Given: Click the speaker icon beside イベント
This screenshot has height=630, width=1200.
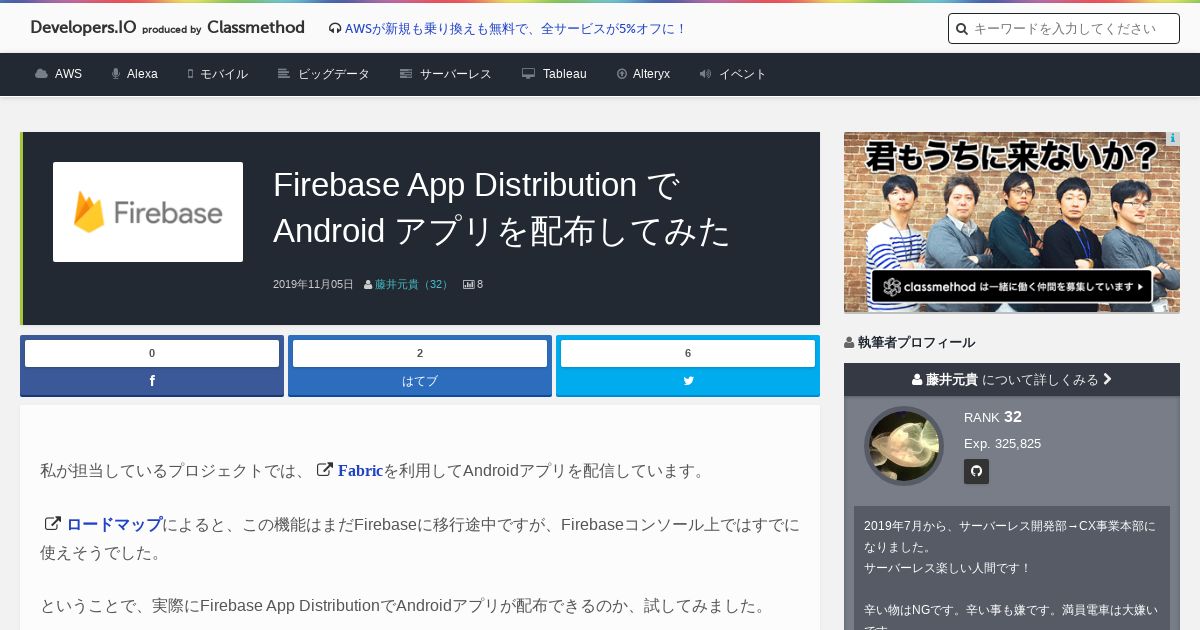Looking at the screenshot, I should click(x=705, y=74).
